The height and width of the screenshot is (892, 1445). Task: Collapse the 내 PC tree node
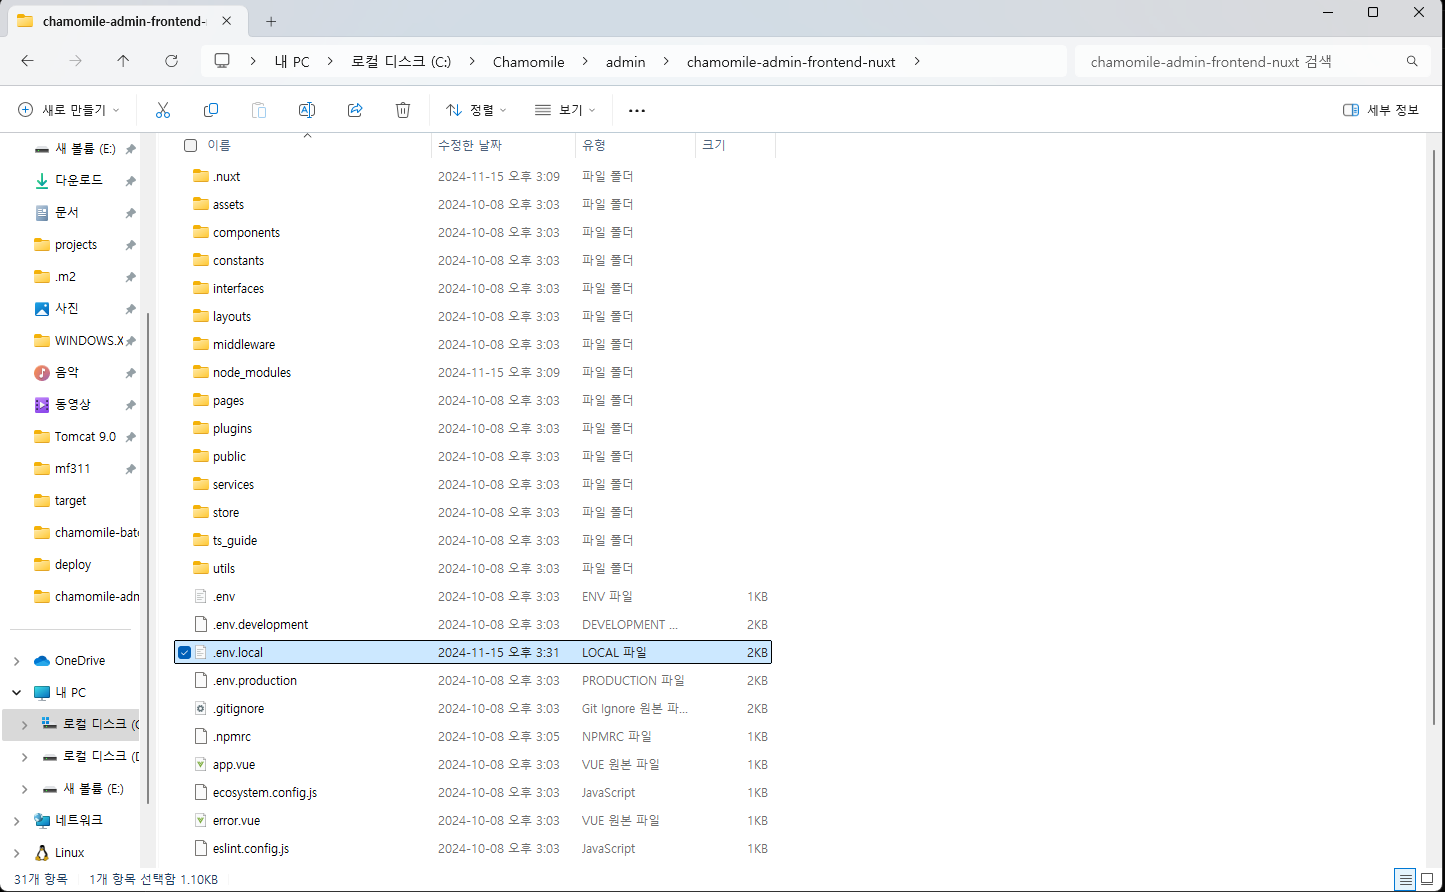point(17,692)
